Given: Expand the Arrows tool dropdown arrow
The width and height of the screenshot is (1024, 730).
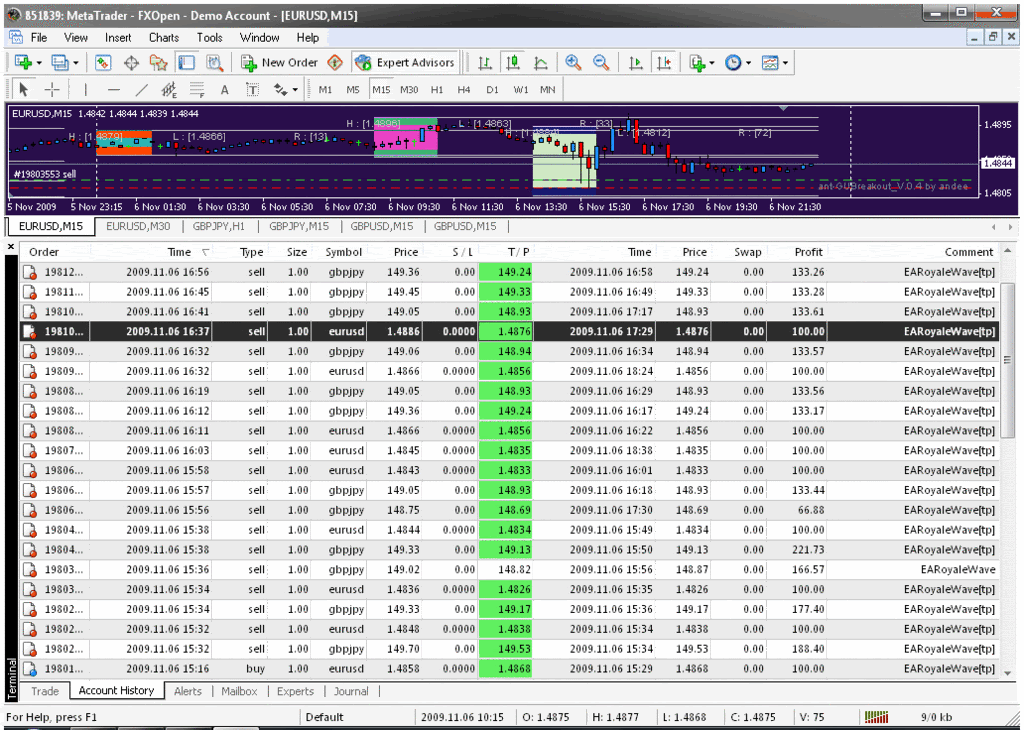Looking at the screenshot, I should click(295, 90).
